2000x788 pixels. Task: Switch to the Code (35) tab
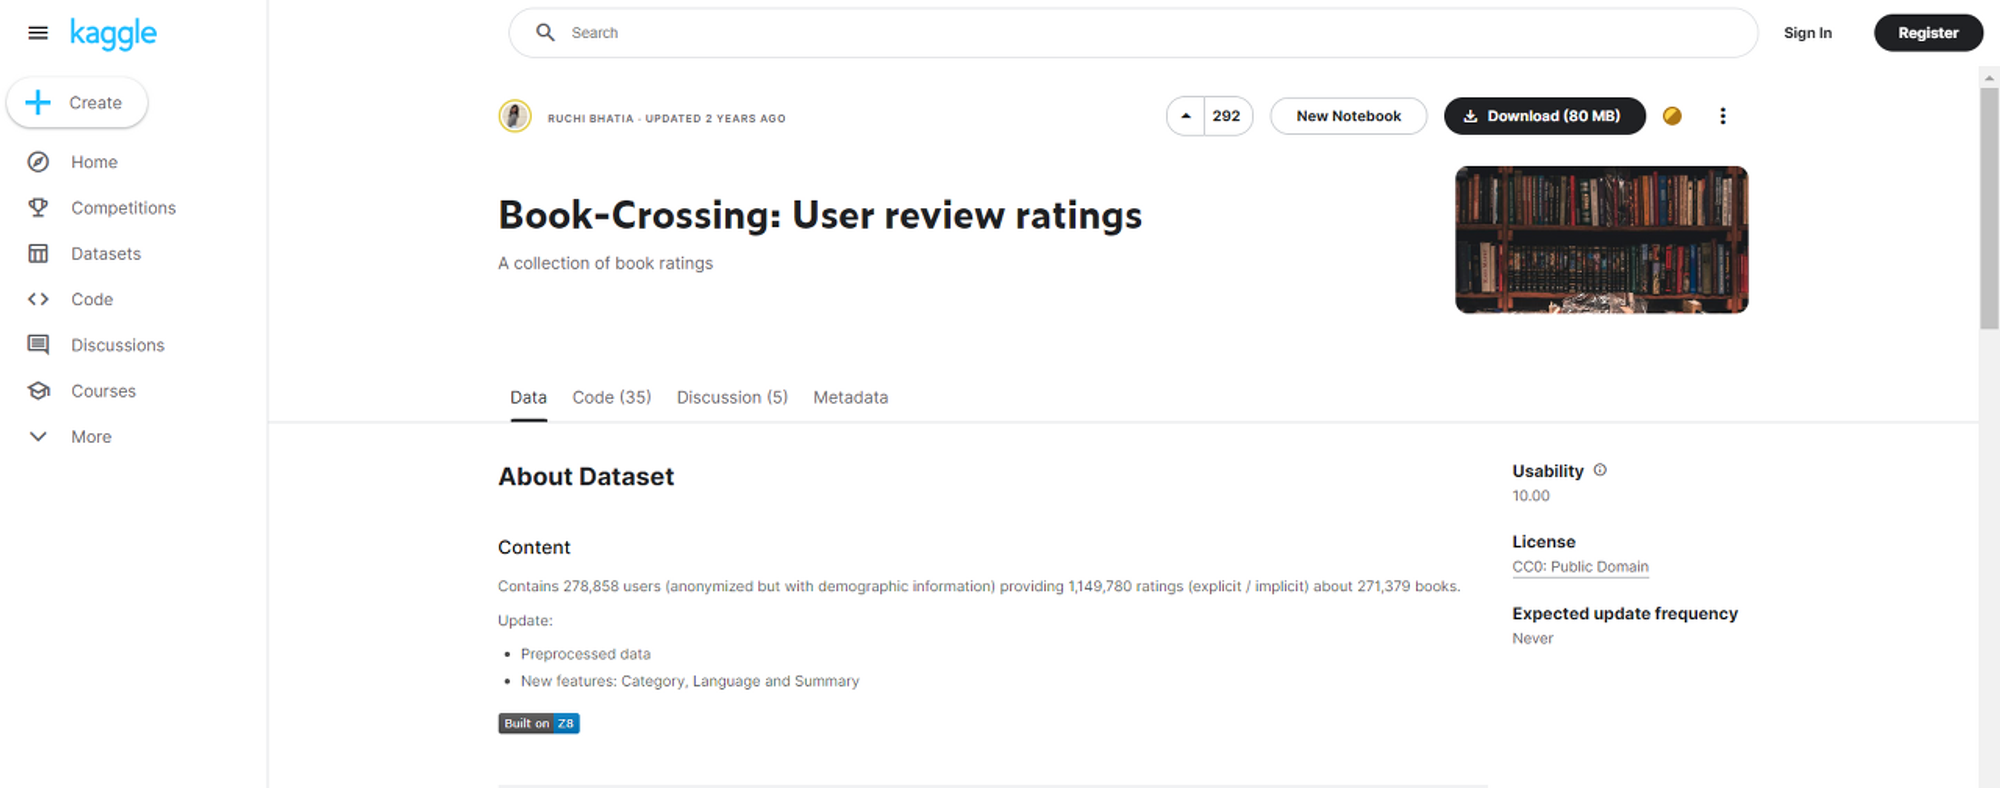(x=611, y=398)
